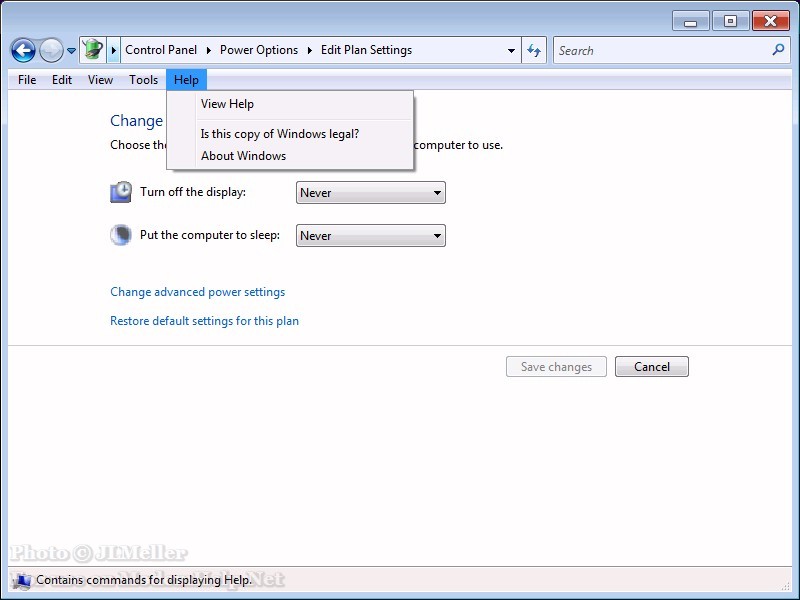The width and height of the screenshot is (800, 600).
Task: Click Power Options in the breadcrumb path
Action: click(x=258, y=50)
